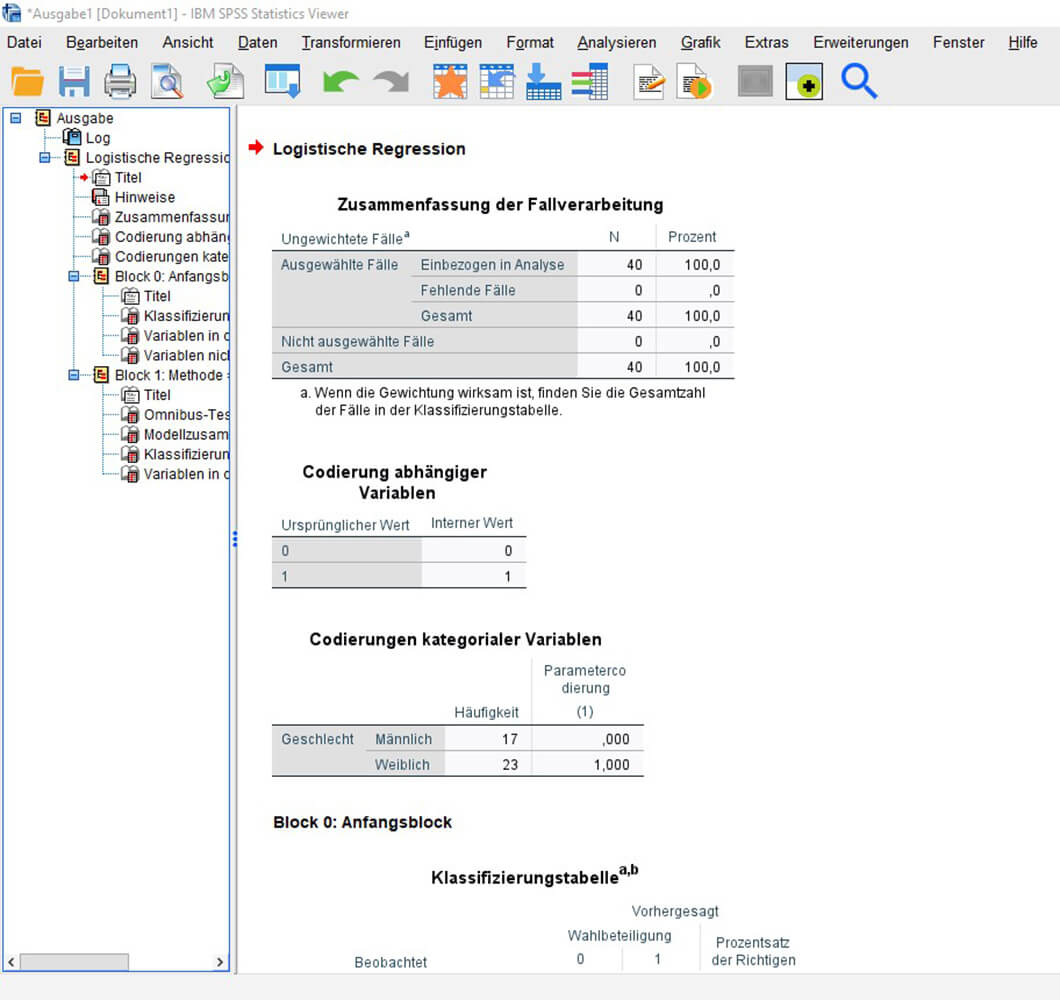This screenshot has height=1000, width=1060.
Task: Start a search with the magnifying glass icon
Action: (x=858, y=81)
